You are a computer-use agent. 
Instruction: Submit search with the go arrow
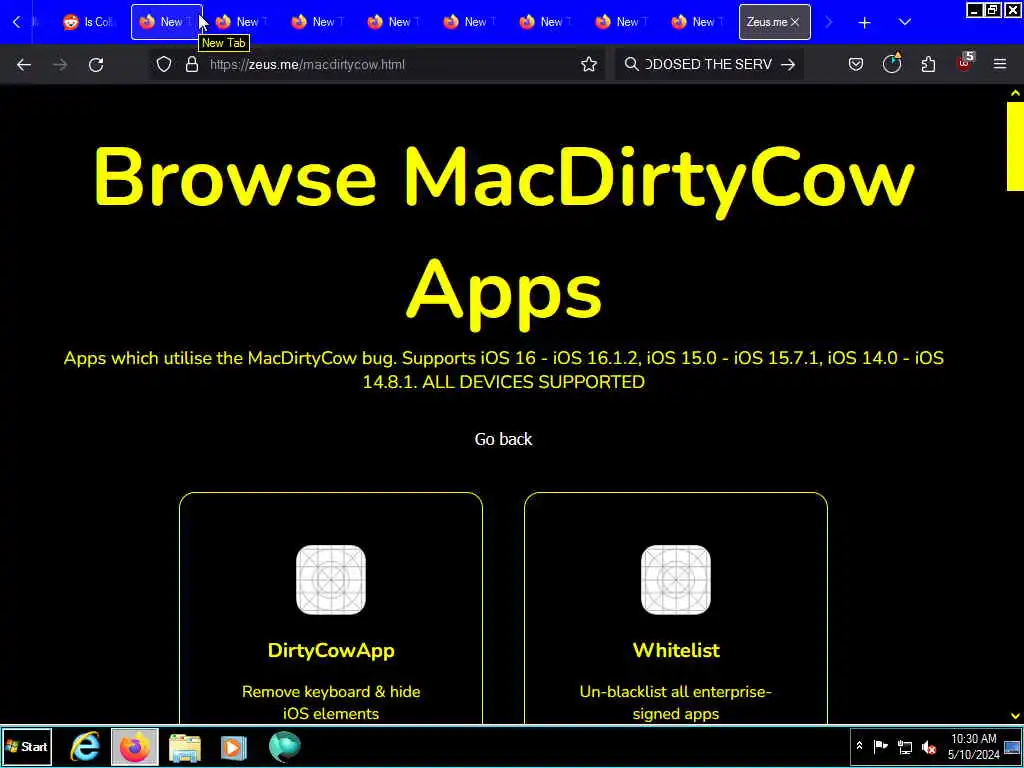pyautogui.click(x=788, y=64)
